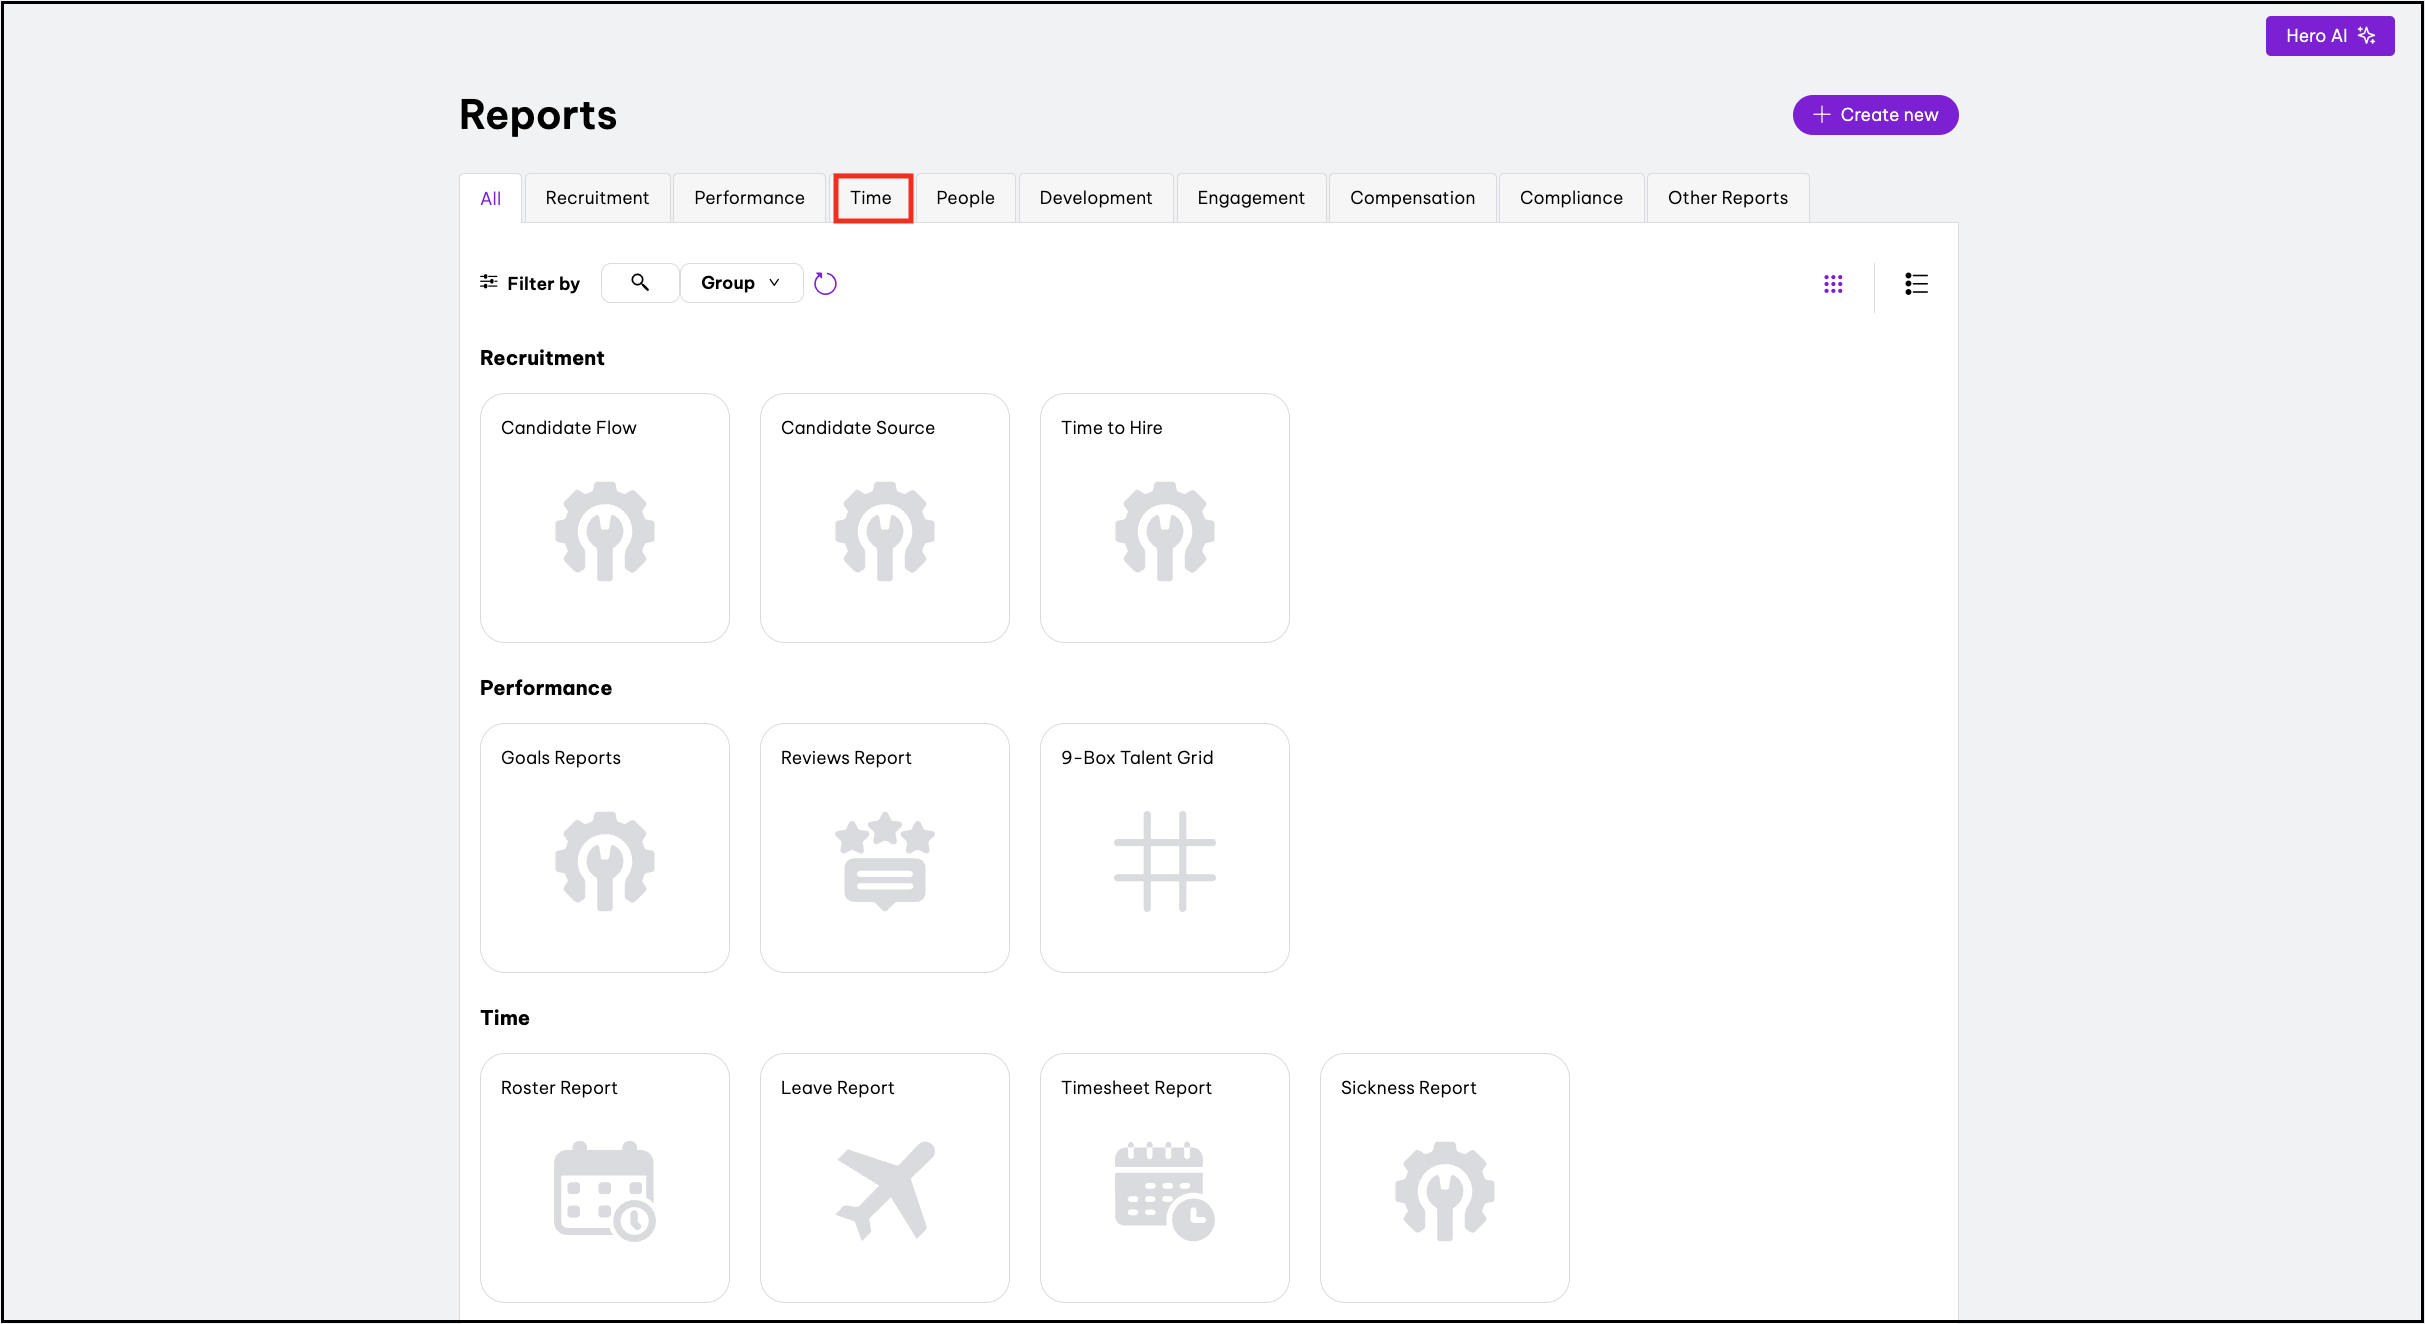Launch the Hero AI assistant

(x=2329, y=36)
